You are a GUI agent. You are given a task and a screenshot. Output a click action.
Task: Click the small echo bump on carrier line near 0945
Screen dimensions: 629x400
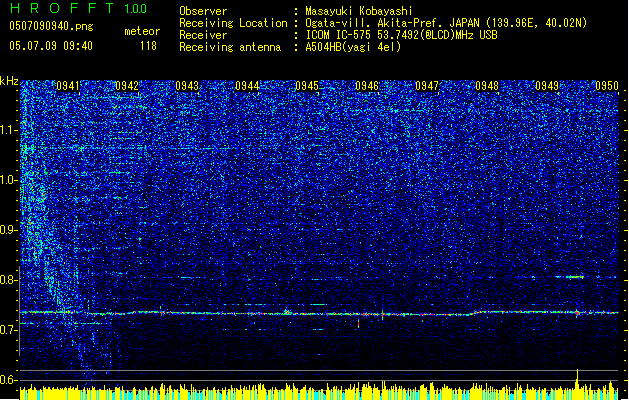click(x=286, y=311)
